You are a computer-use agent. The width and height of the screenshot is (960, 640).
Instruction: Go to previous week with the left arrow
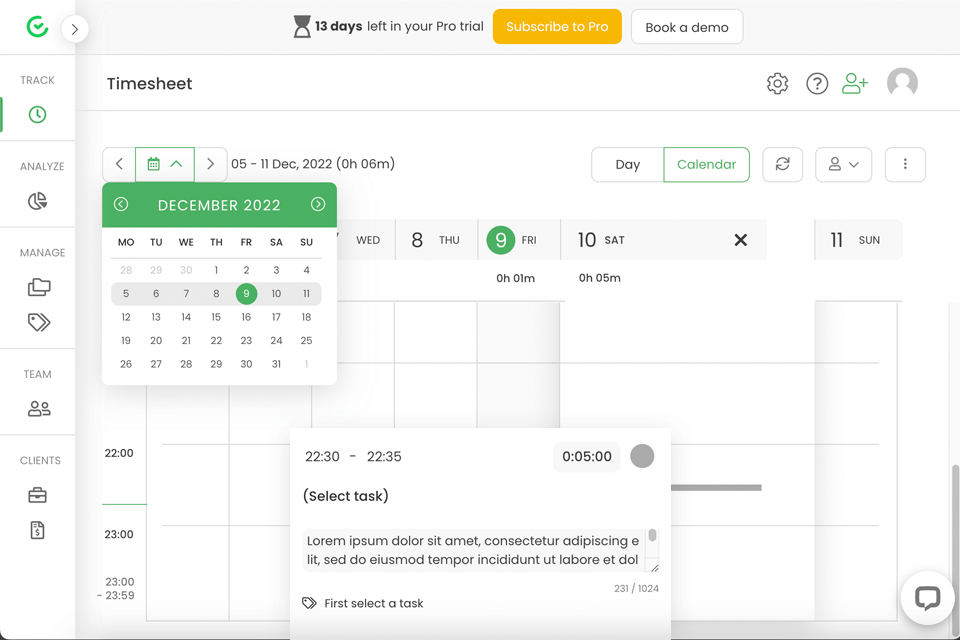coord(119,164)
